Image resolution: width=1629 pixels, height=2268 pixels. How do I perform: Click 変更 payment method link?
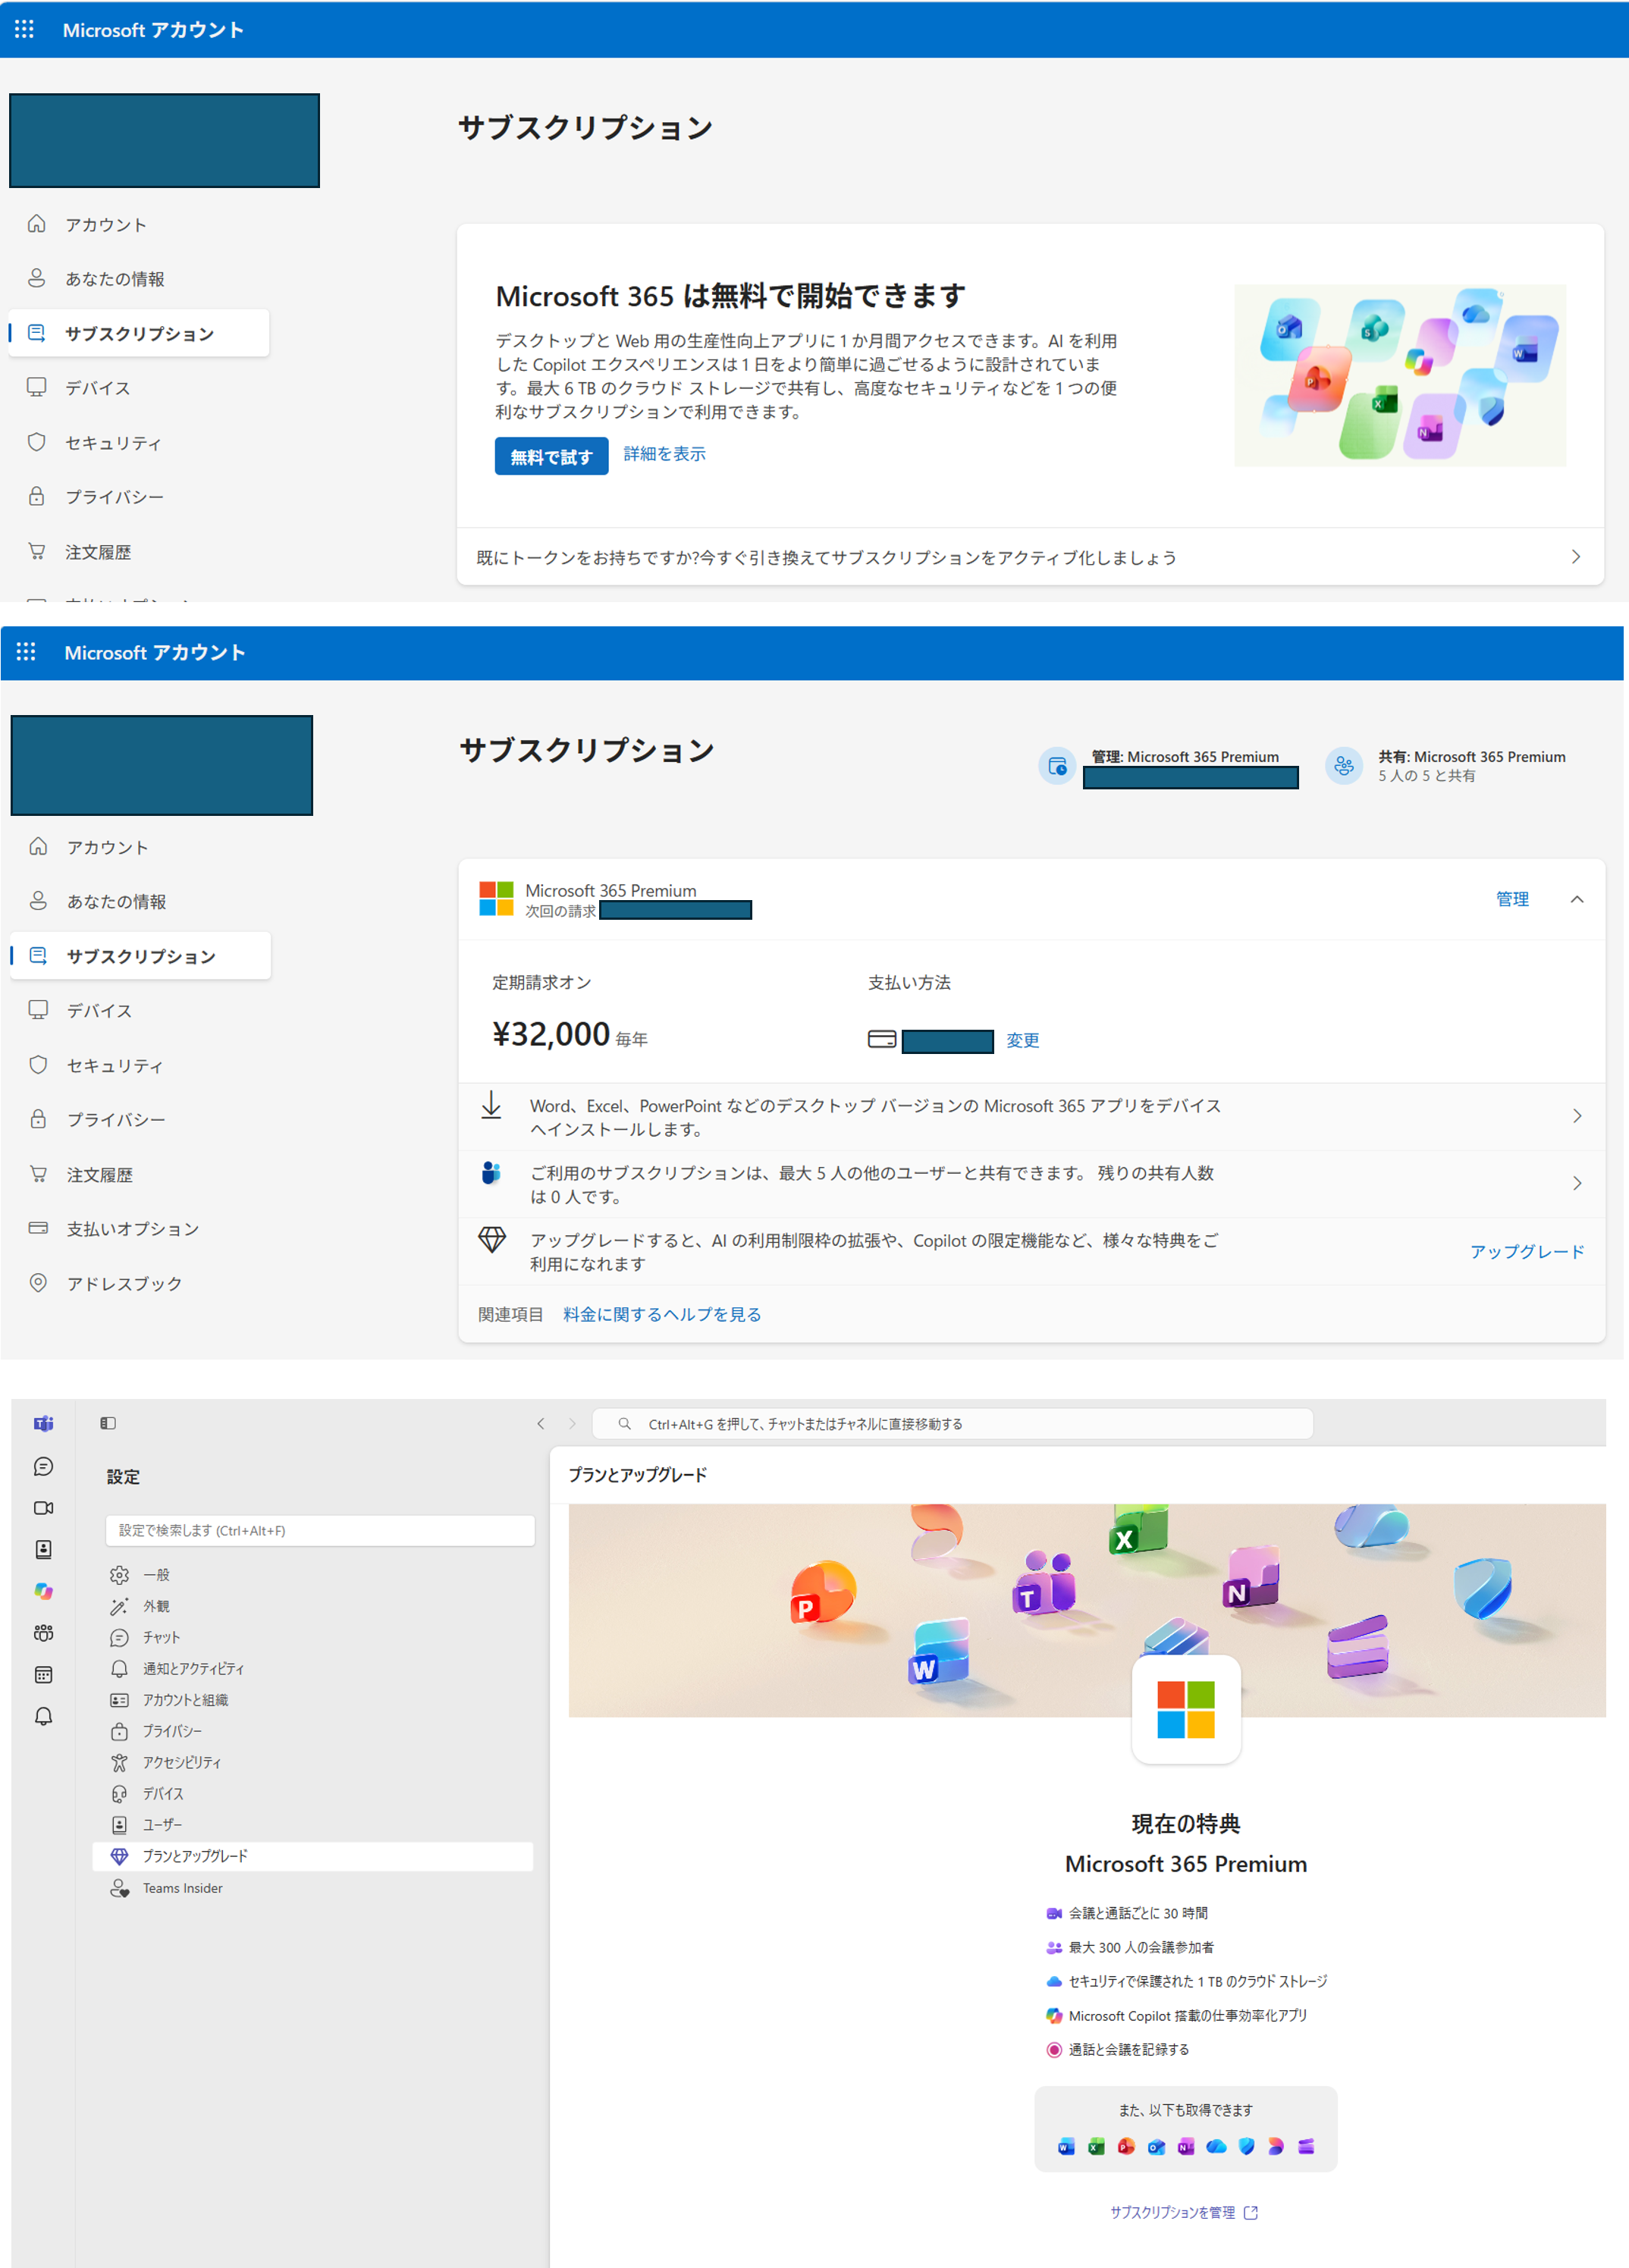point(1022,1040)
